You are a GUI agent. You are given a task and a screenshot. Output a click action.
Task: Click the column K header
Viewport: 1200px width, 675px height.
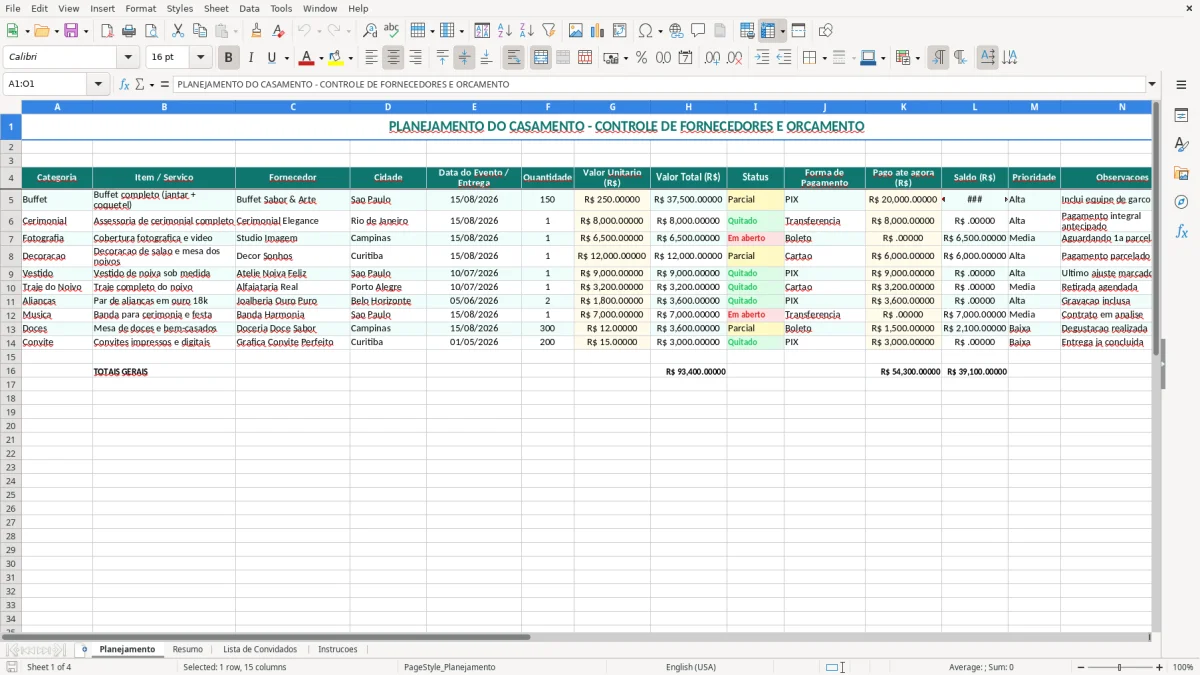click(x=903, y=106)
